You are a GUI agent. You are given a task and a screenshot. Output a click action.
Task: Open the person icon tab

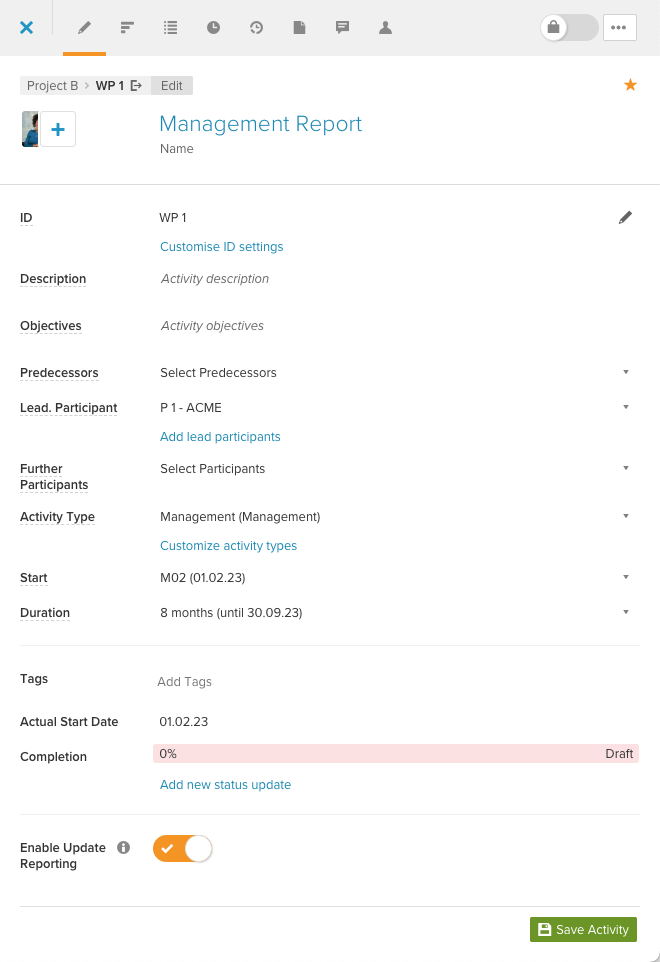(x=385, y=28)
